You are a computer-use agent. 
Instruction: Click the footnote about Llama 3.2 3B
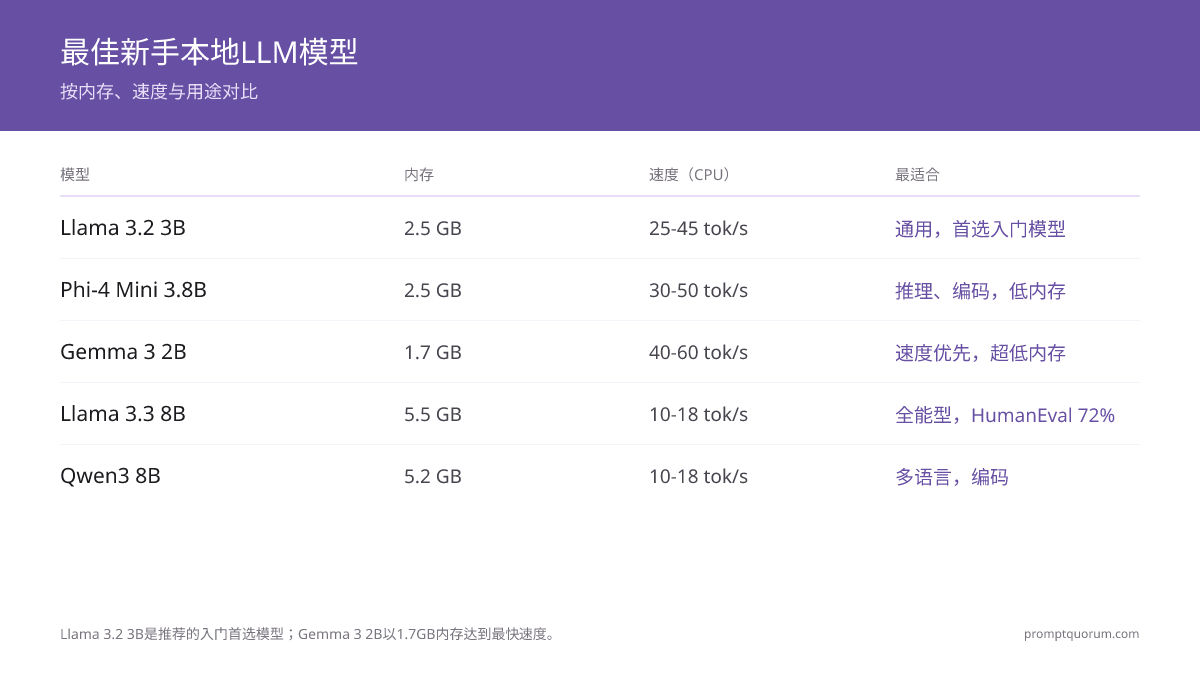coord(308,634)
